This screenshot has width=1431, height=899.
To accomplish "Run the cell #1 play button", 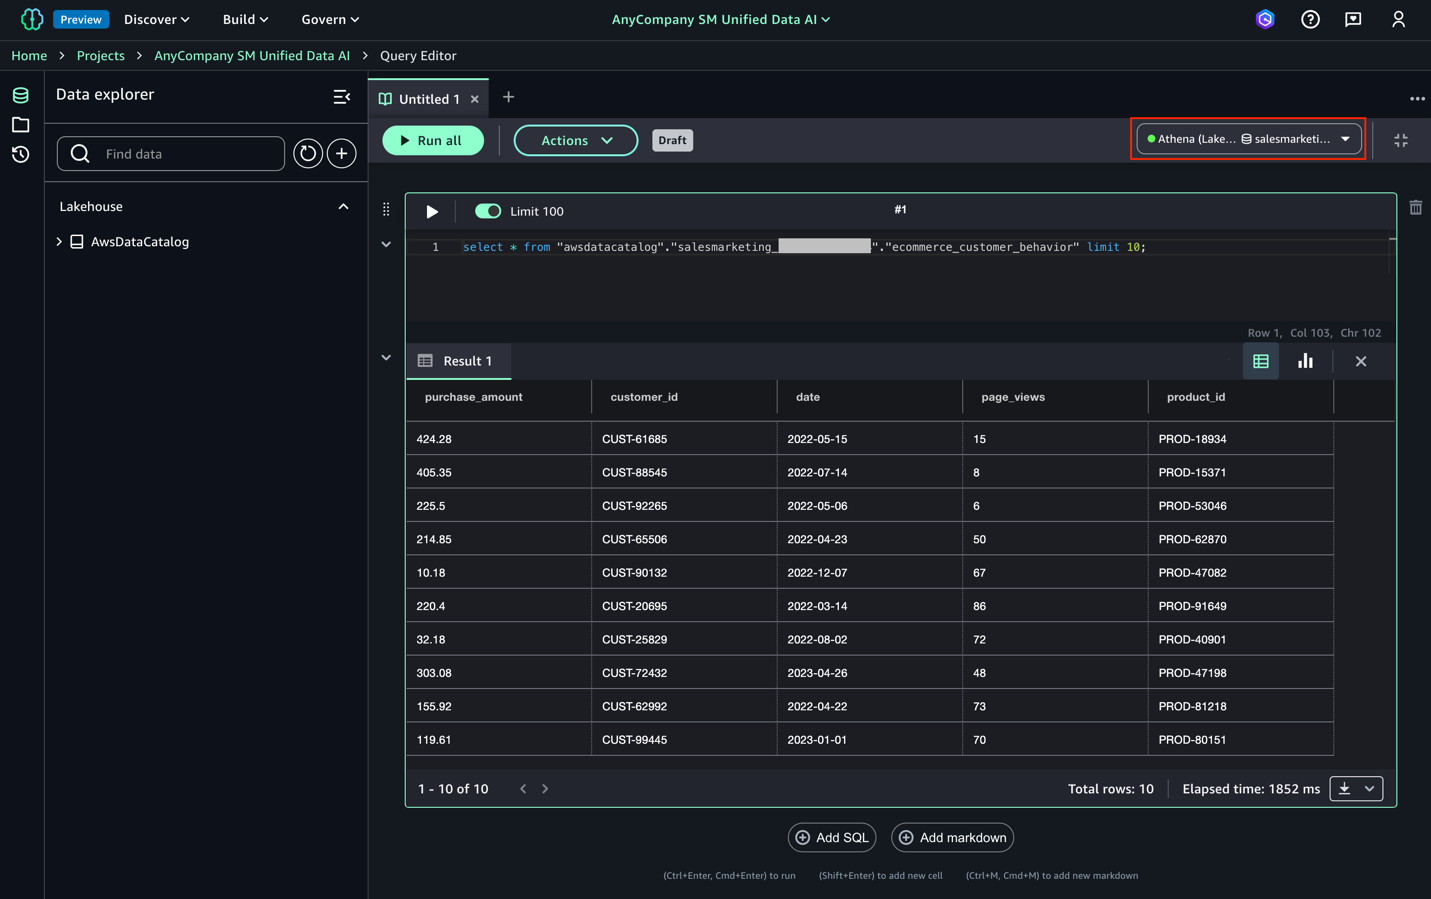I will coord(432,211).
